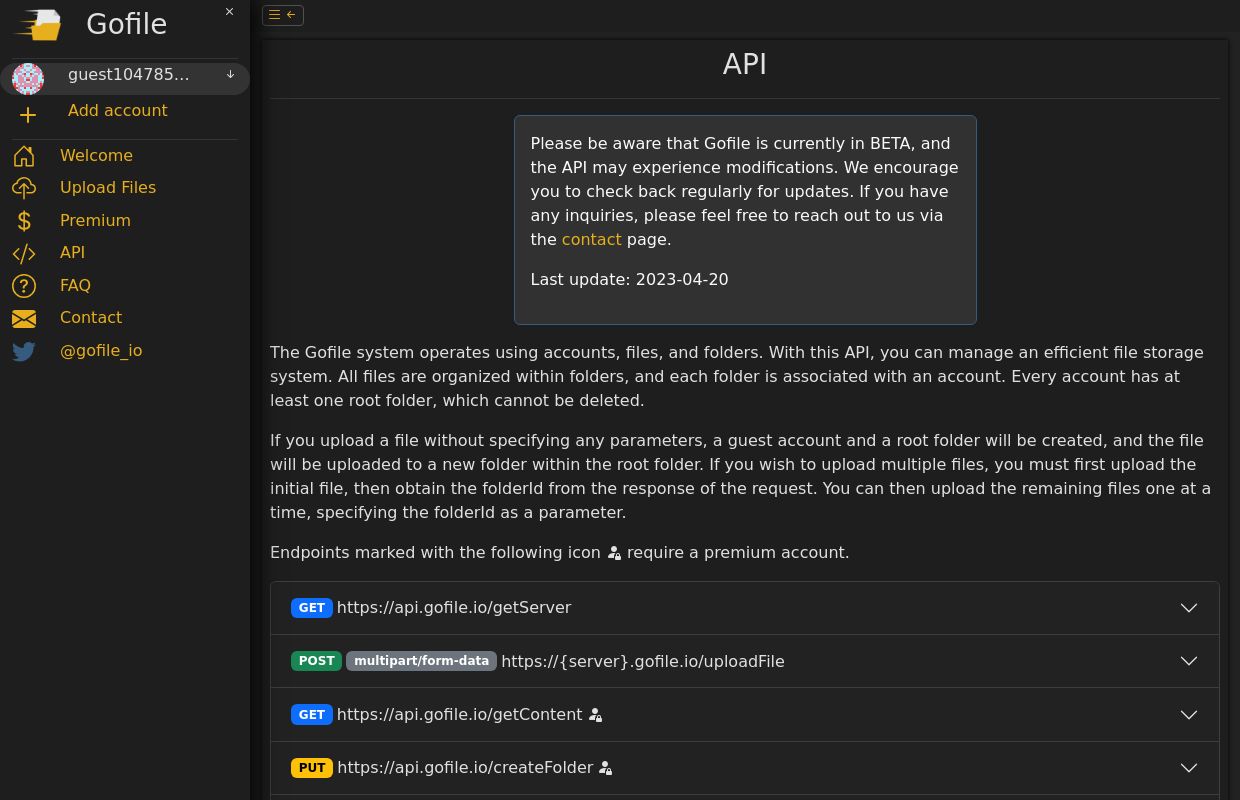1240x800 pixels.
Task: Click the Twitter bird icon
Action: click(x=24, y=351)
